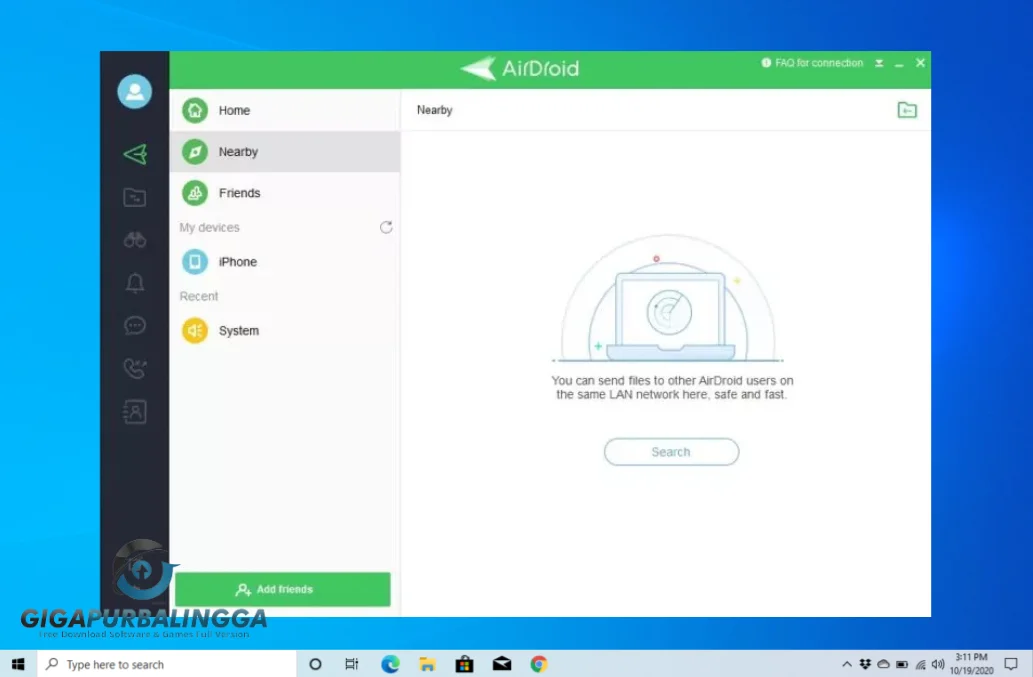Open the Contacts icon in sidebar
This screenshot has width=1033, height=677.
134,412
